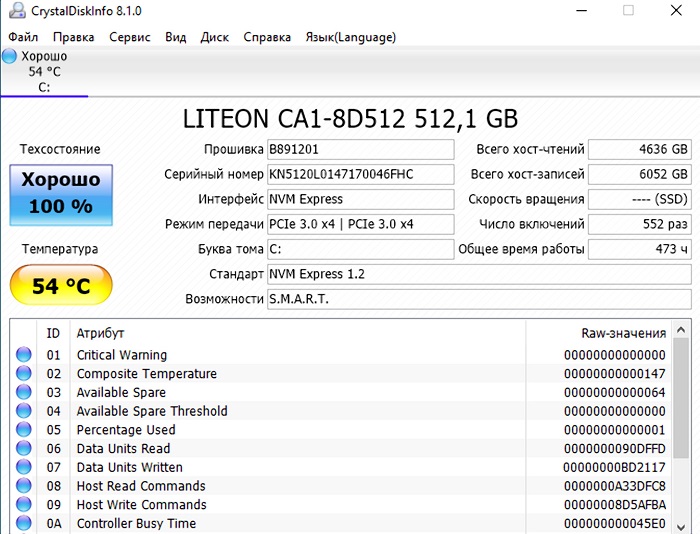Click the total host writes value 6052 GB
This screenshot has width=700, height=534.
pyautogui.click(x=640, y=174)
